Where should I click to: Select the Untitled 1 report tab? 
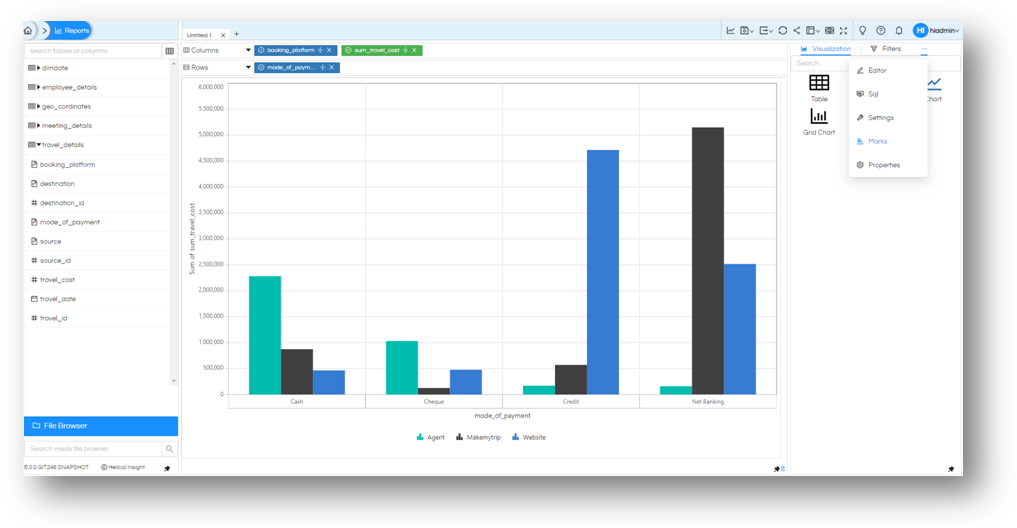(x=199, y=35)
